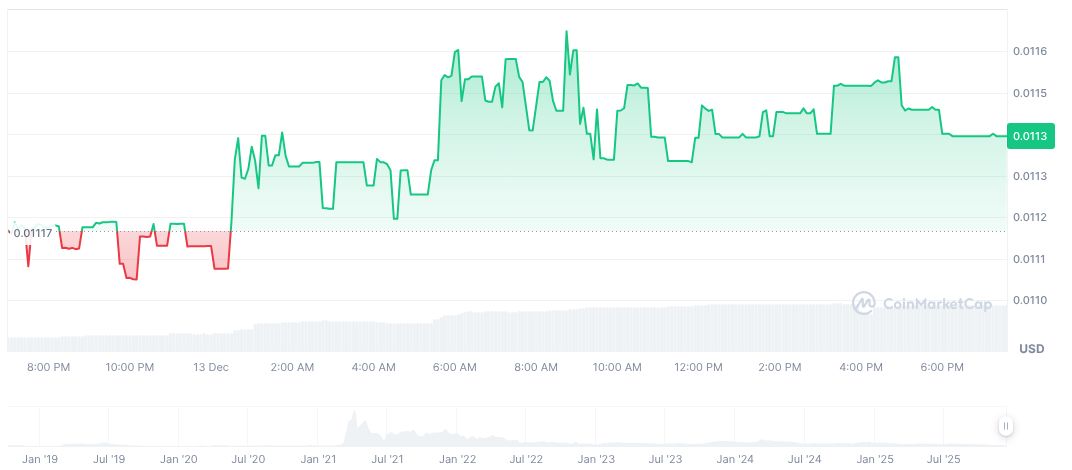The image size is (1072, 470).
Task: Click the green current price tag 0.0113
Action: tap(1030, 136)
